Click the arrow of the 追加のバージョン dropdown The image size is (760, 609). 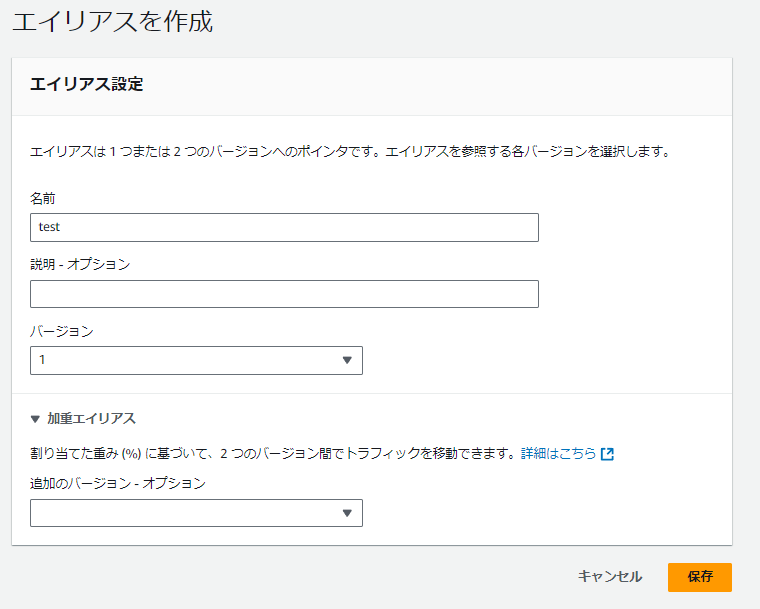point(347,513)
